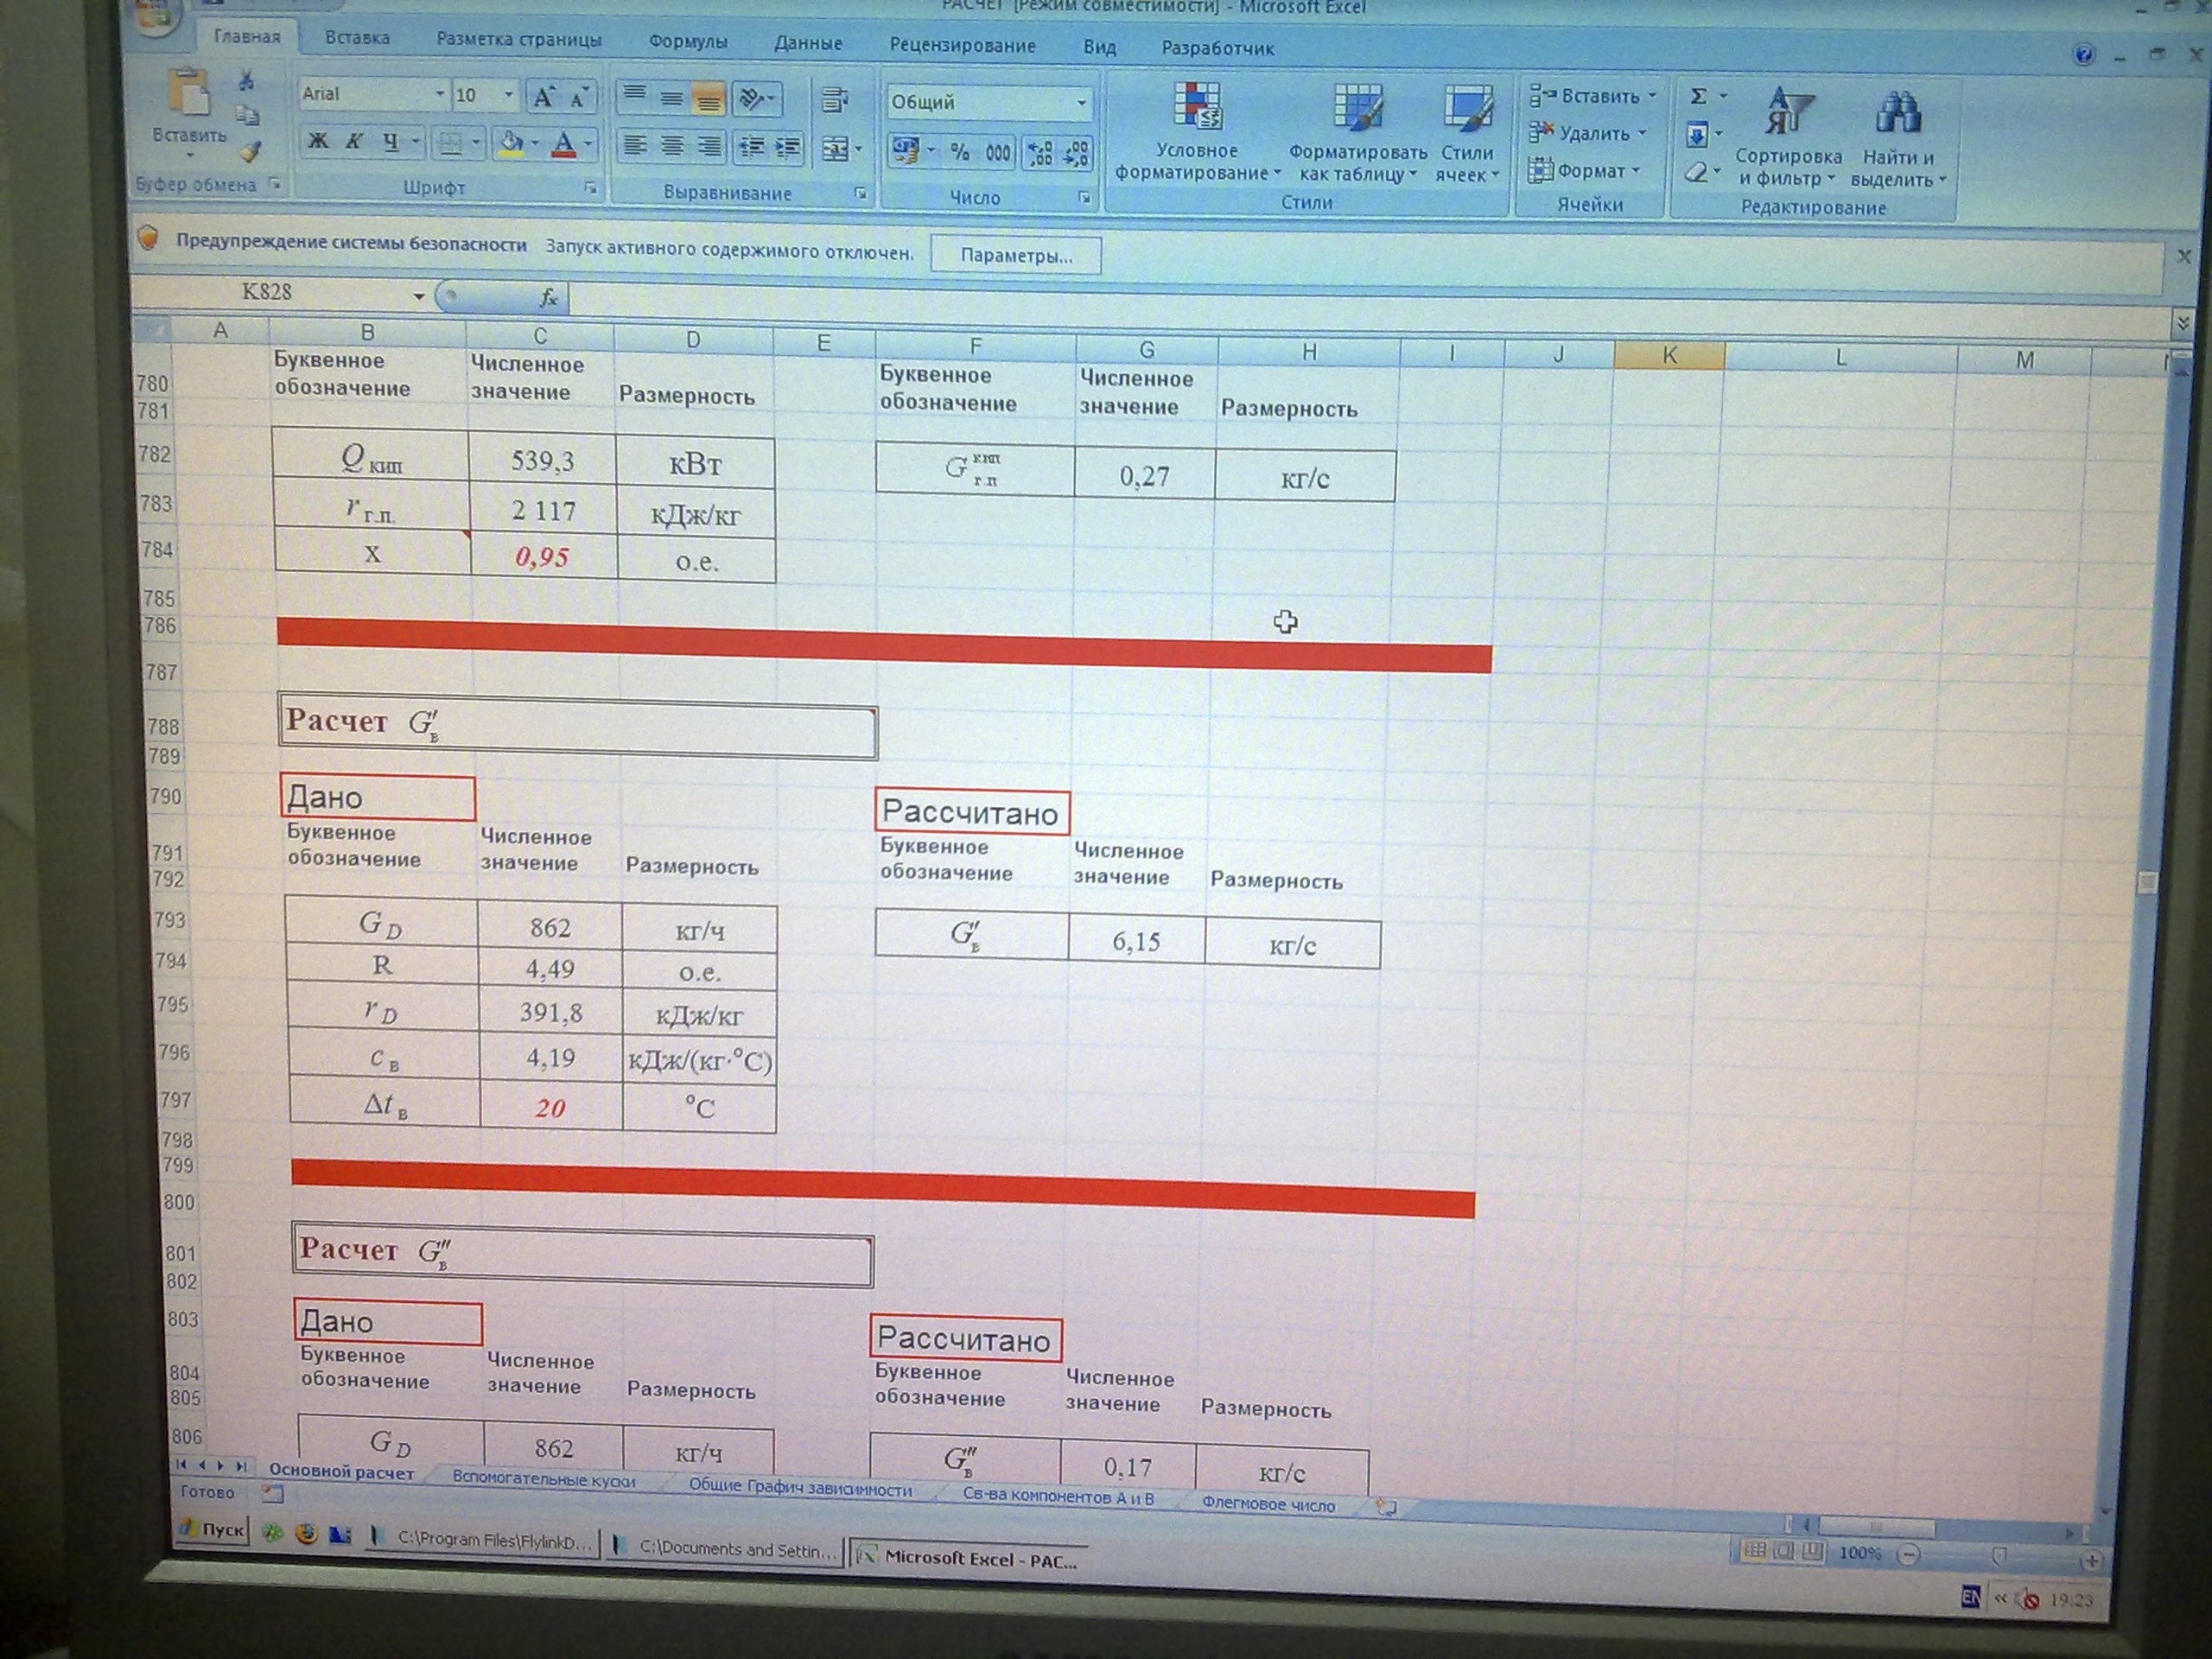This screenshot has height=1659, width=2212.
Task: Click the AutoSum sigma icon
Action: pyautogui.click(x=1698, y=97)
